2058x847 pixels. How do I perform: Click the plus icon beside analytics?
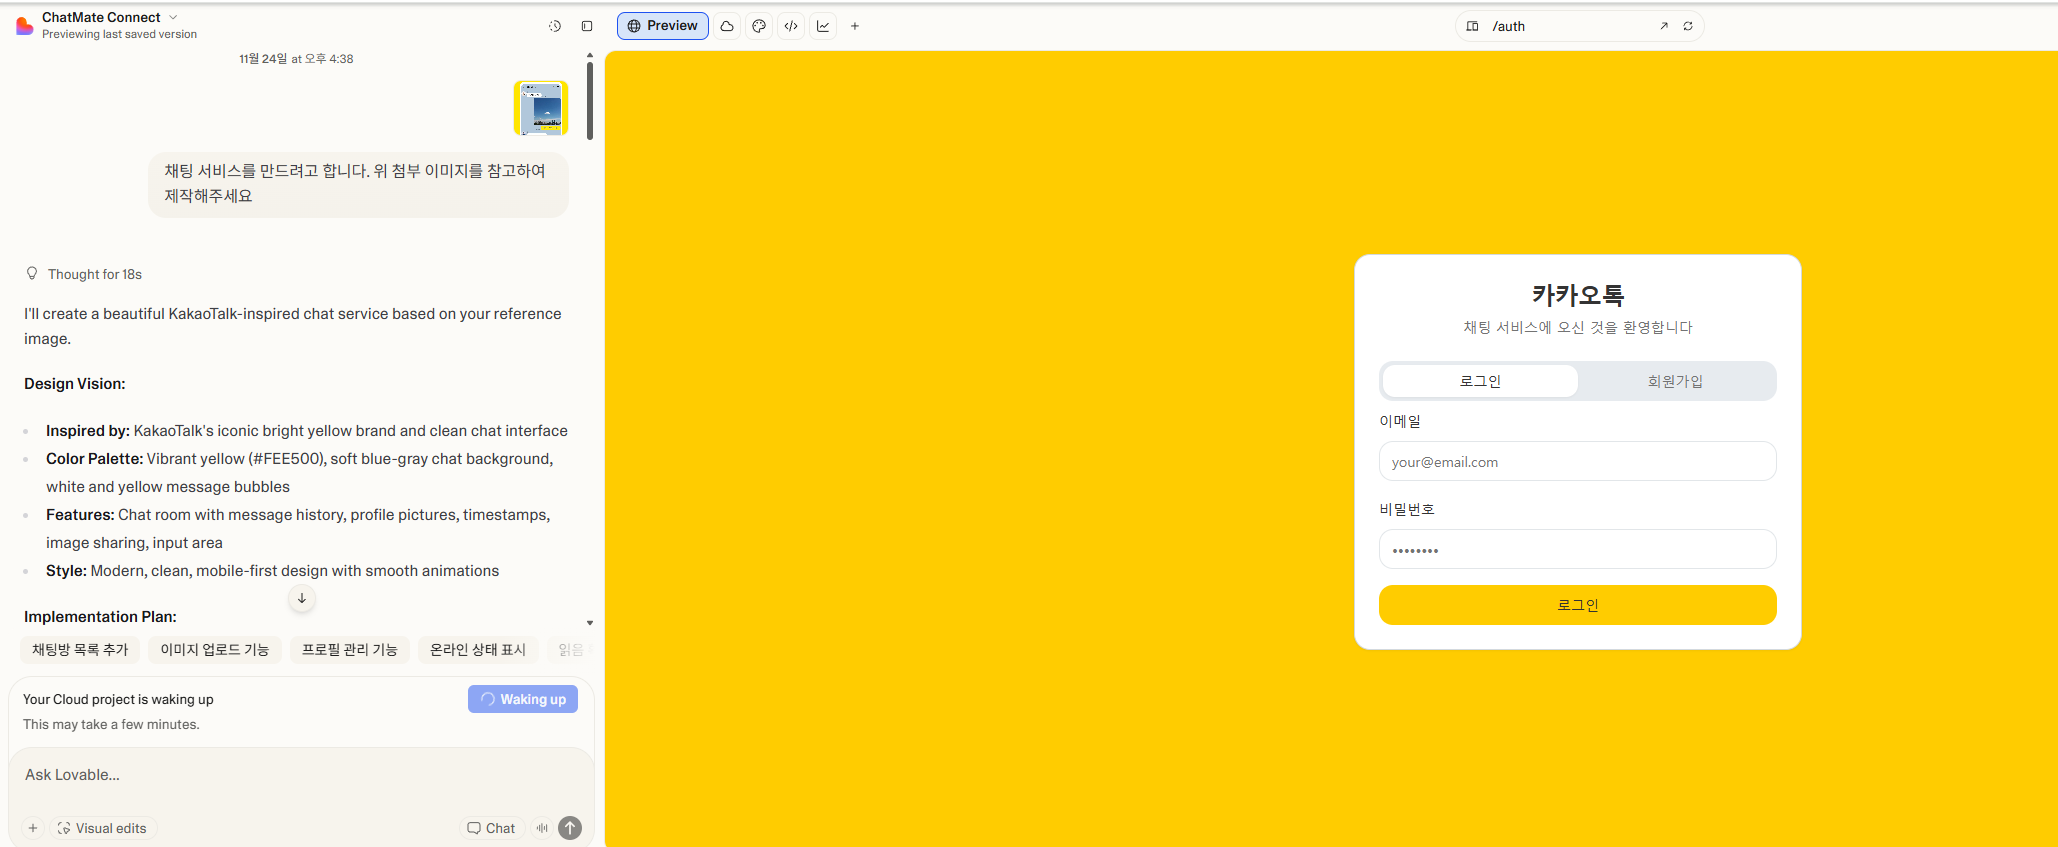pyautogui.click(x=855, y=26)
